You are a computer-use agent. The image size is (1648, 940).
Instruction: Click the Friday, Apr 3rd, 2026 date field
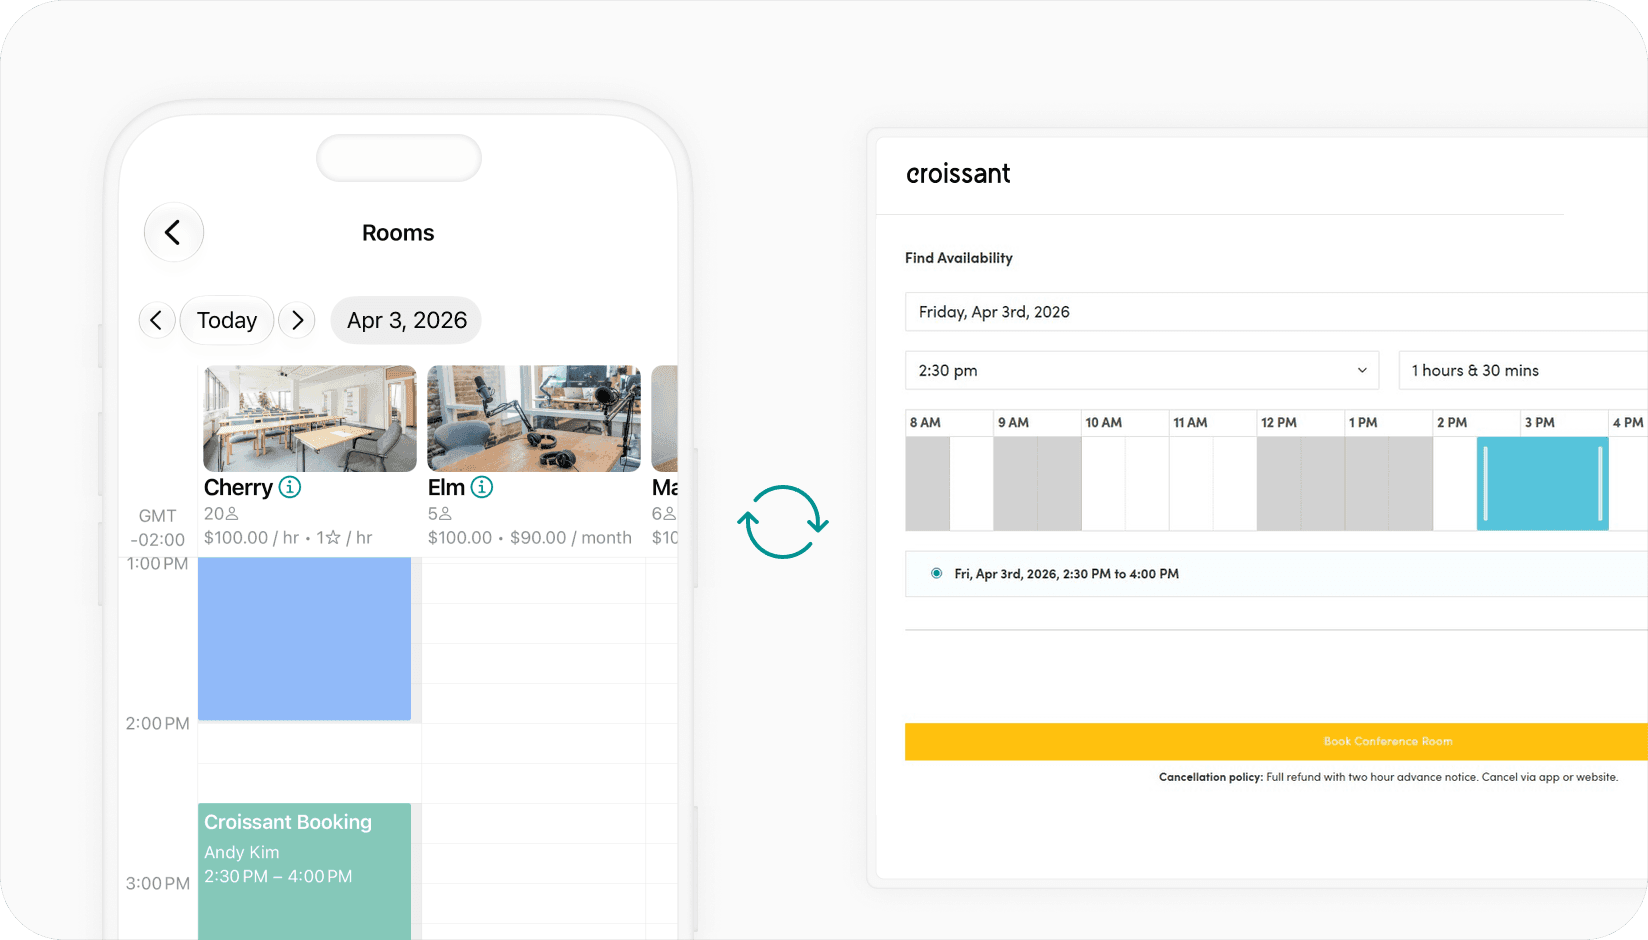tap(1276, 312)
